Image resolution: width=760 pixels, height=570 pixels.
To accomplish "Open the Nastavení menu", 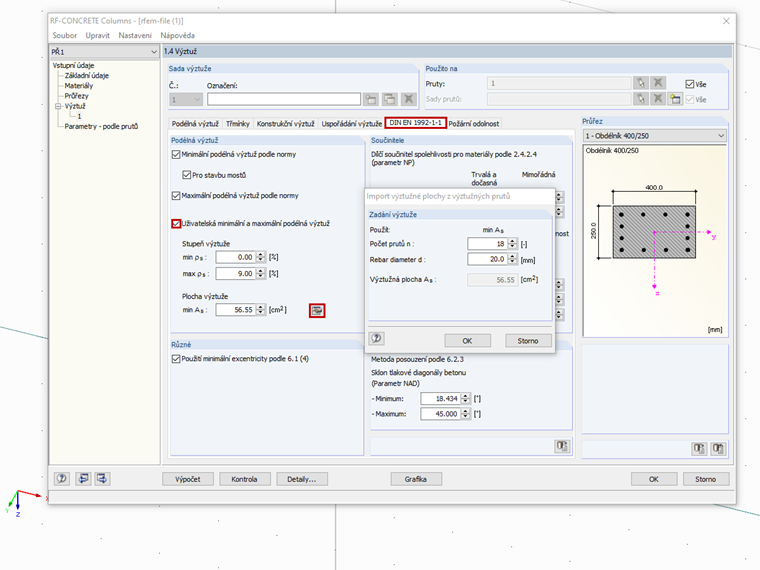I will [x=135, y=35].
